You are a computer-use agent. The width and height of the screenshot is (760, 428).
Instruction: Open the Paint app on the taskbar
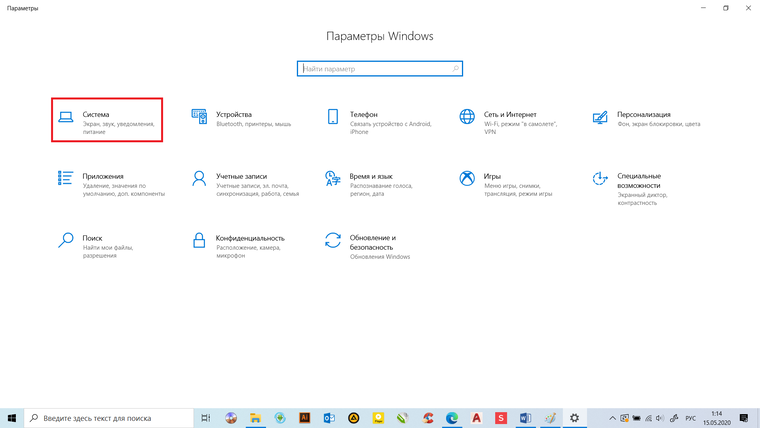click(550, 418)
